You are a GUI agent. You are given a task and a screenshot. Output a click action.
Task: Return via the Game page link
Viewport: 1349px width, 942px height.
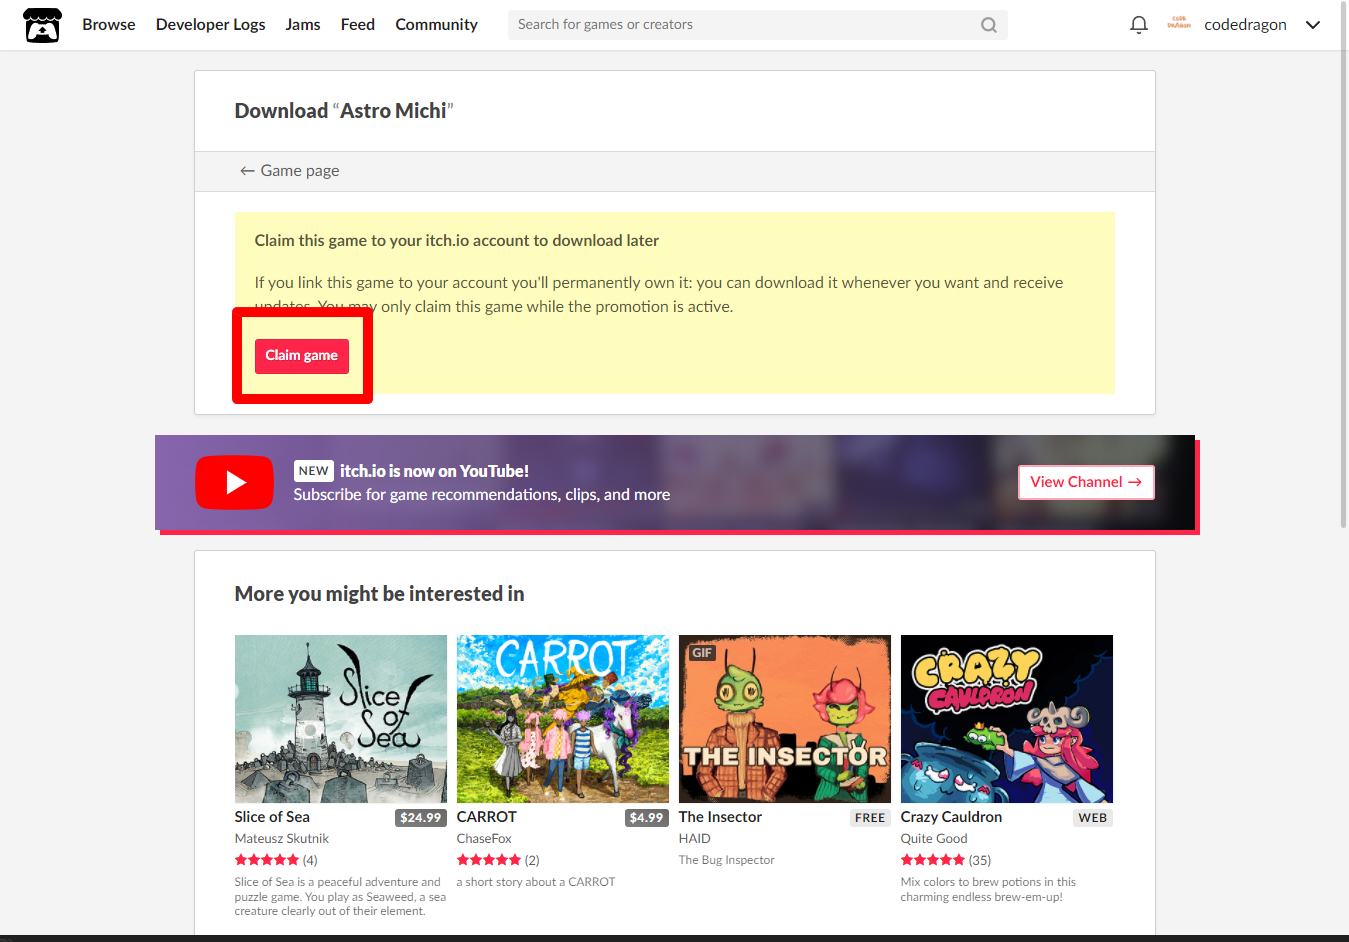(x=289, y=171)
